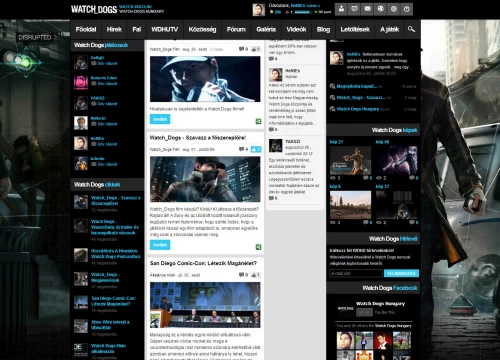Open the Blog menu item
This screenshot has width=500, height=360.
click(323, 29)
